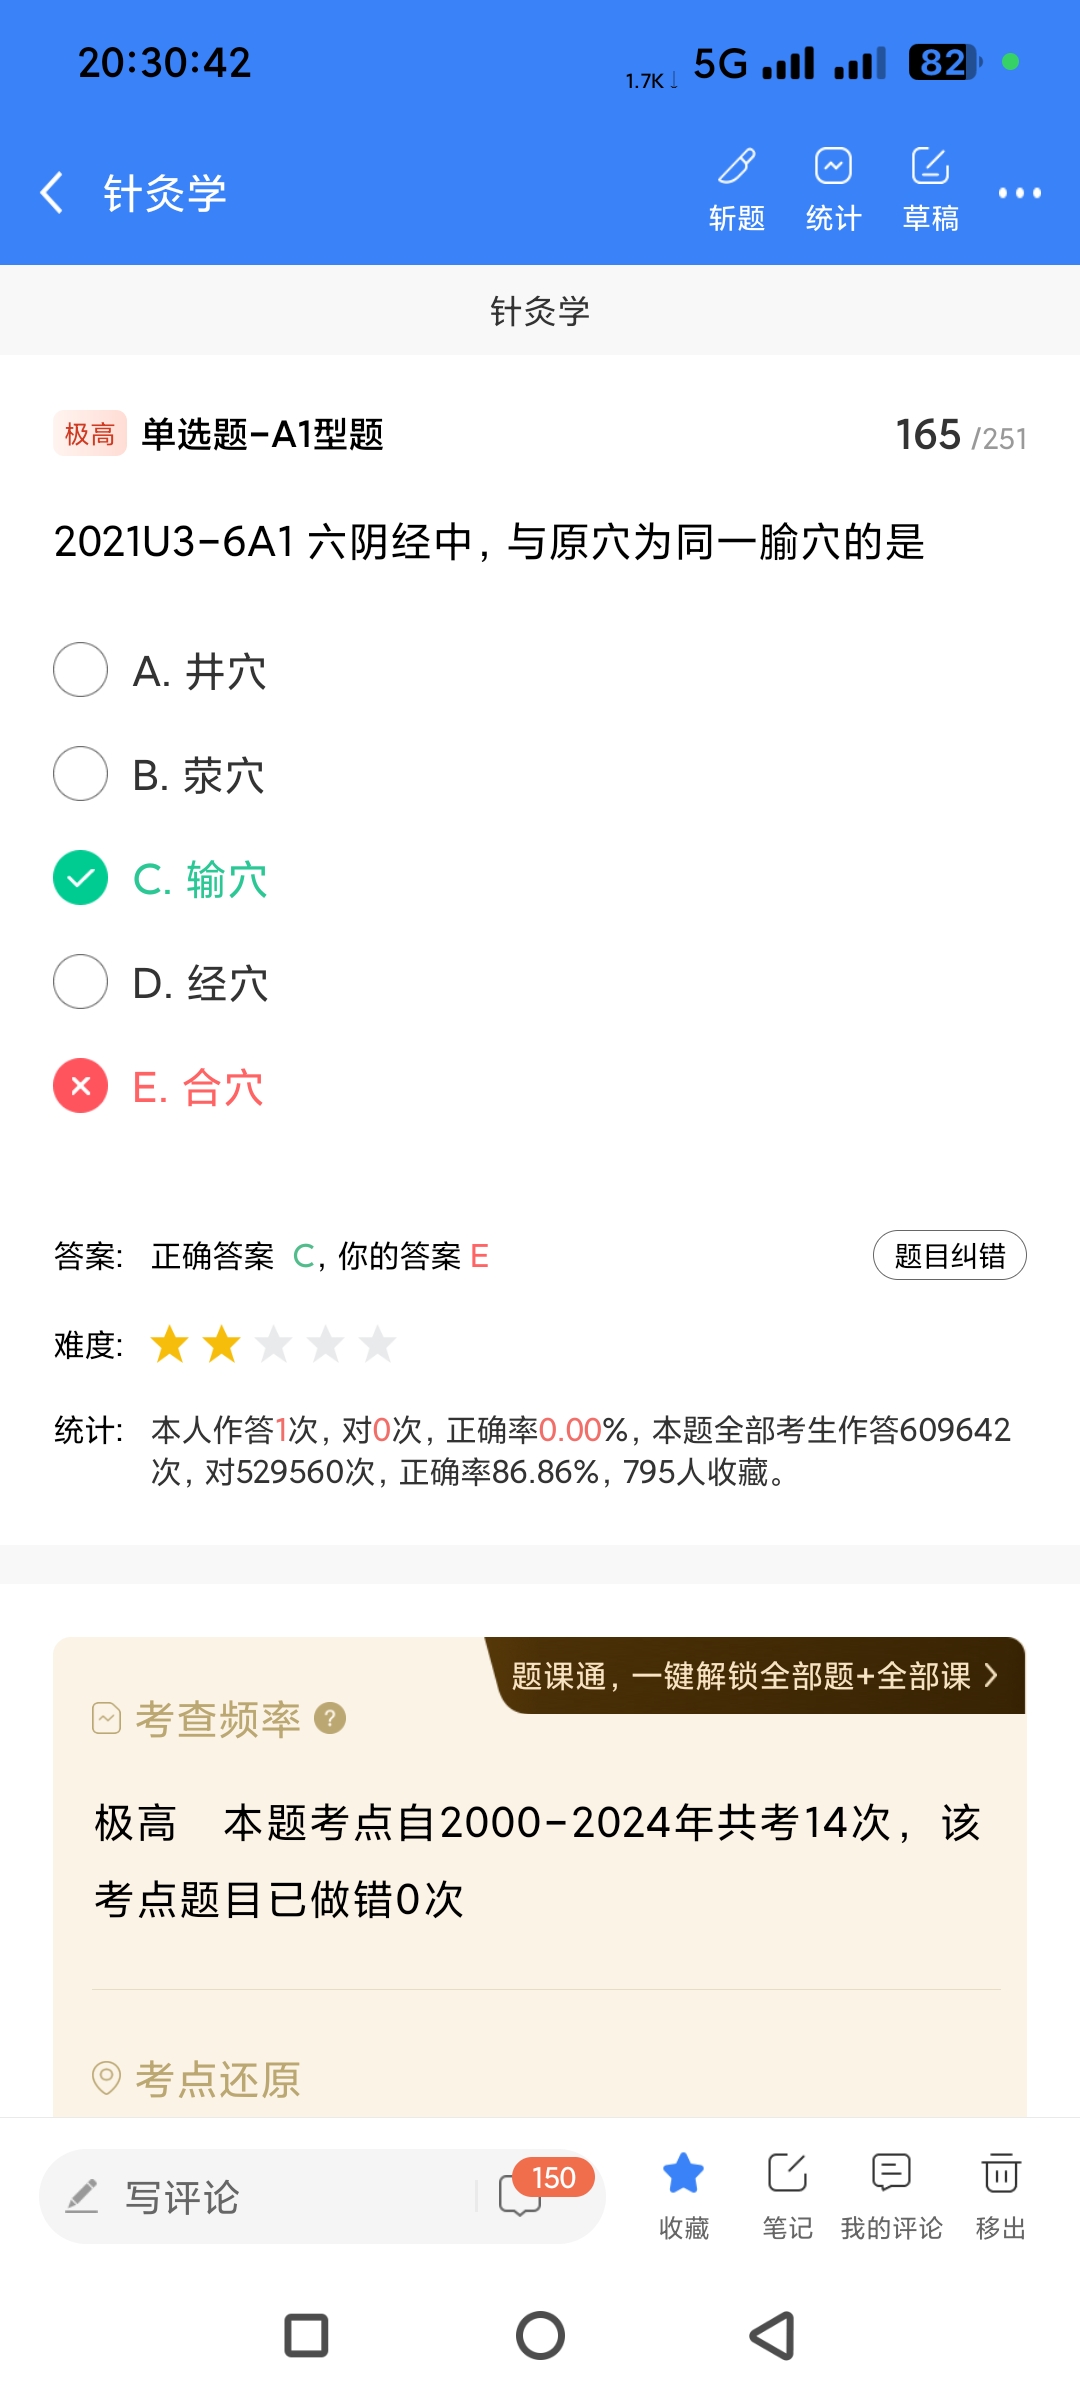The image size is (1080, 2400).
Task: Expand the 考点还原 section
Action: tap(217, 2079)
